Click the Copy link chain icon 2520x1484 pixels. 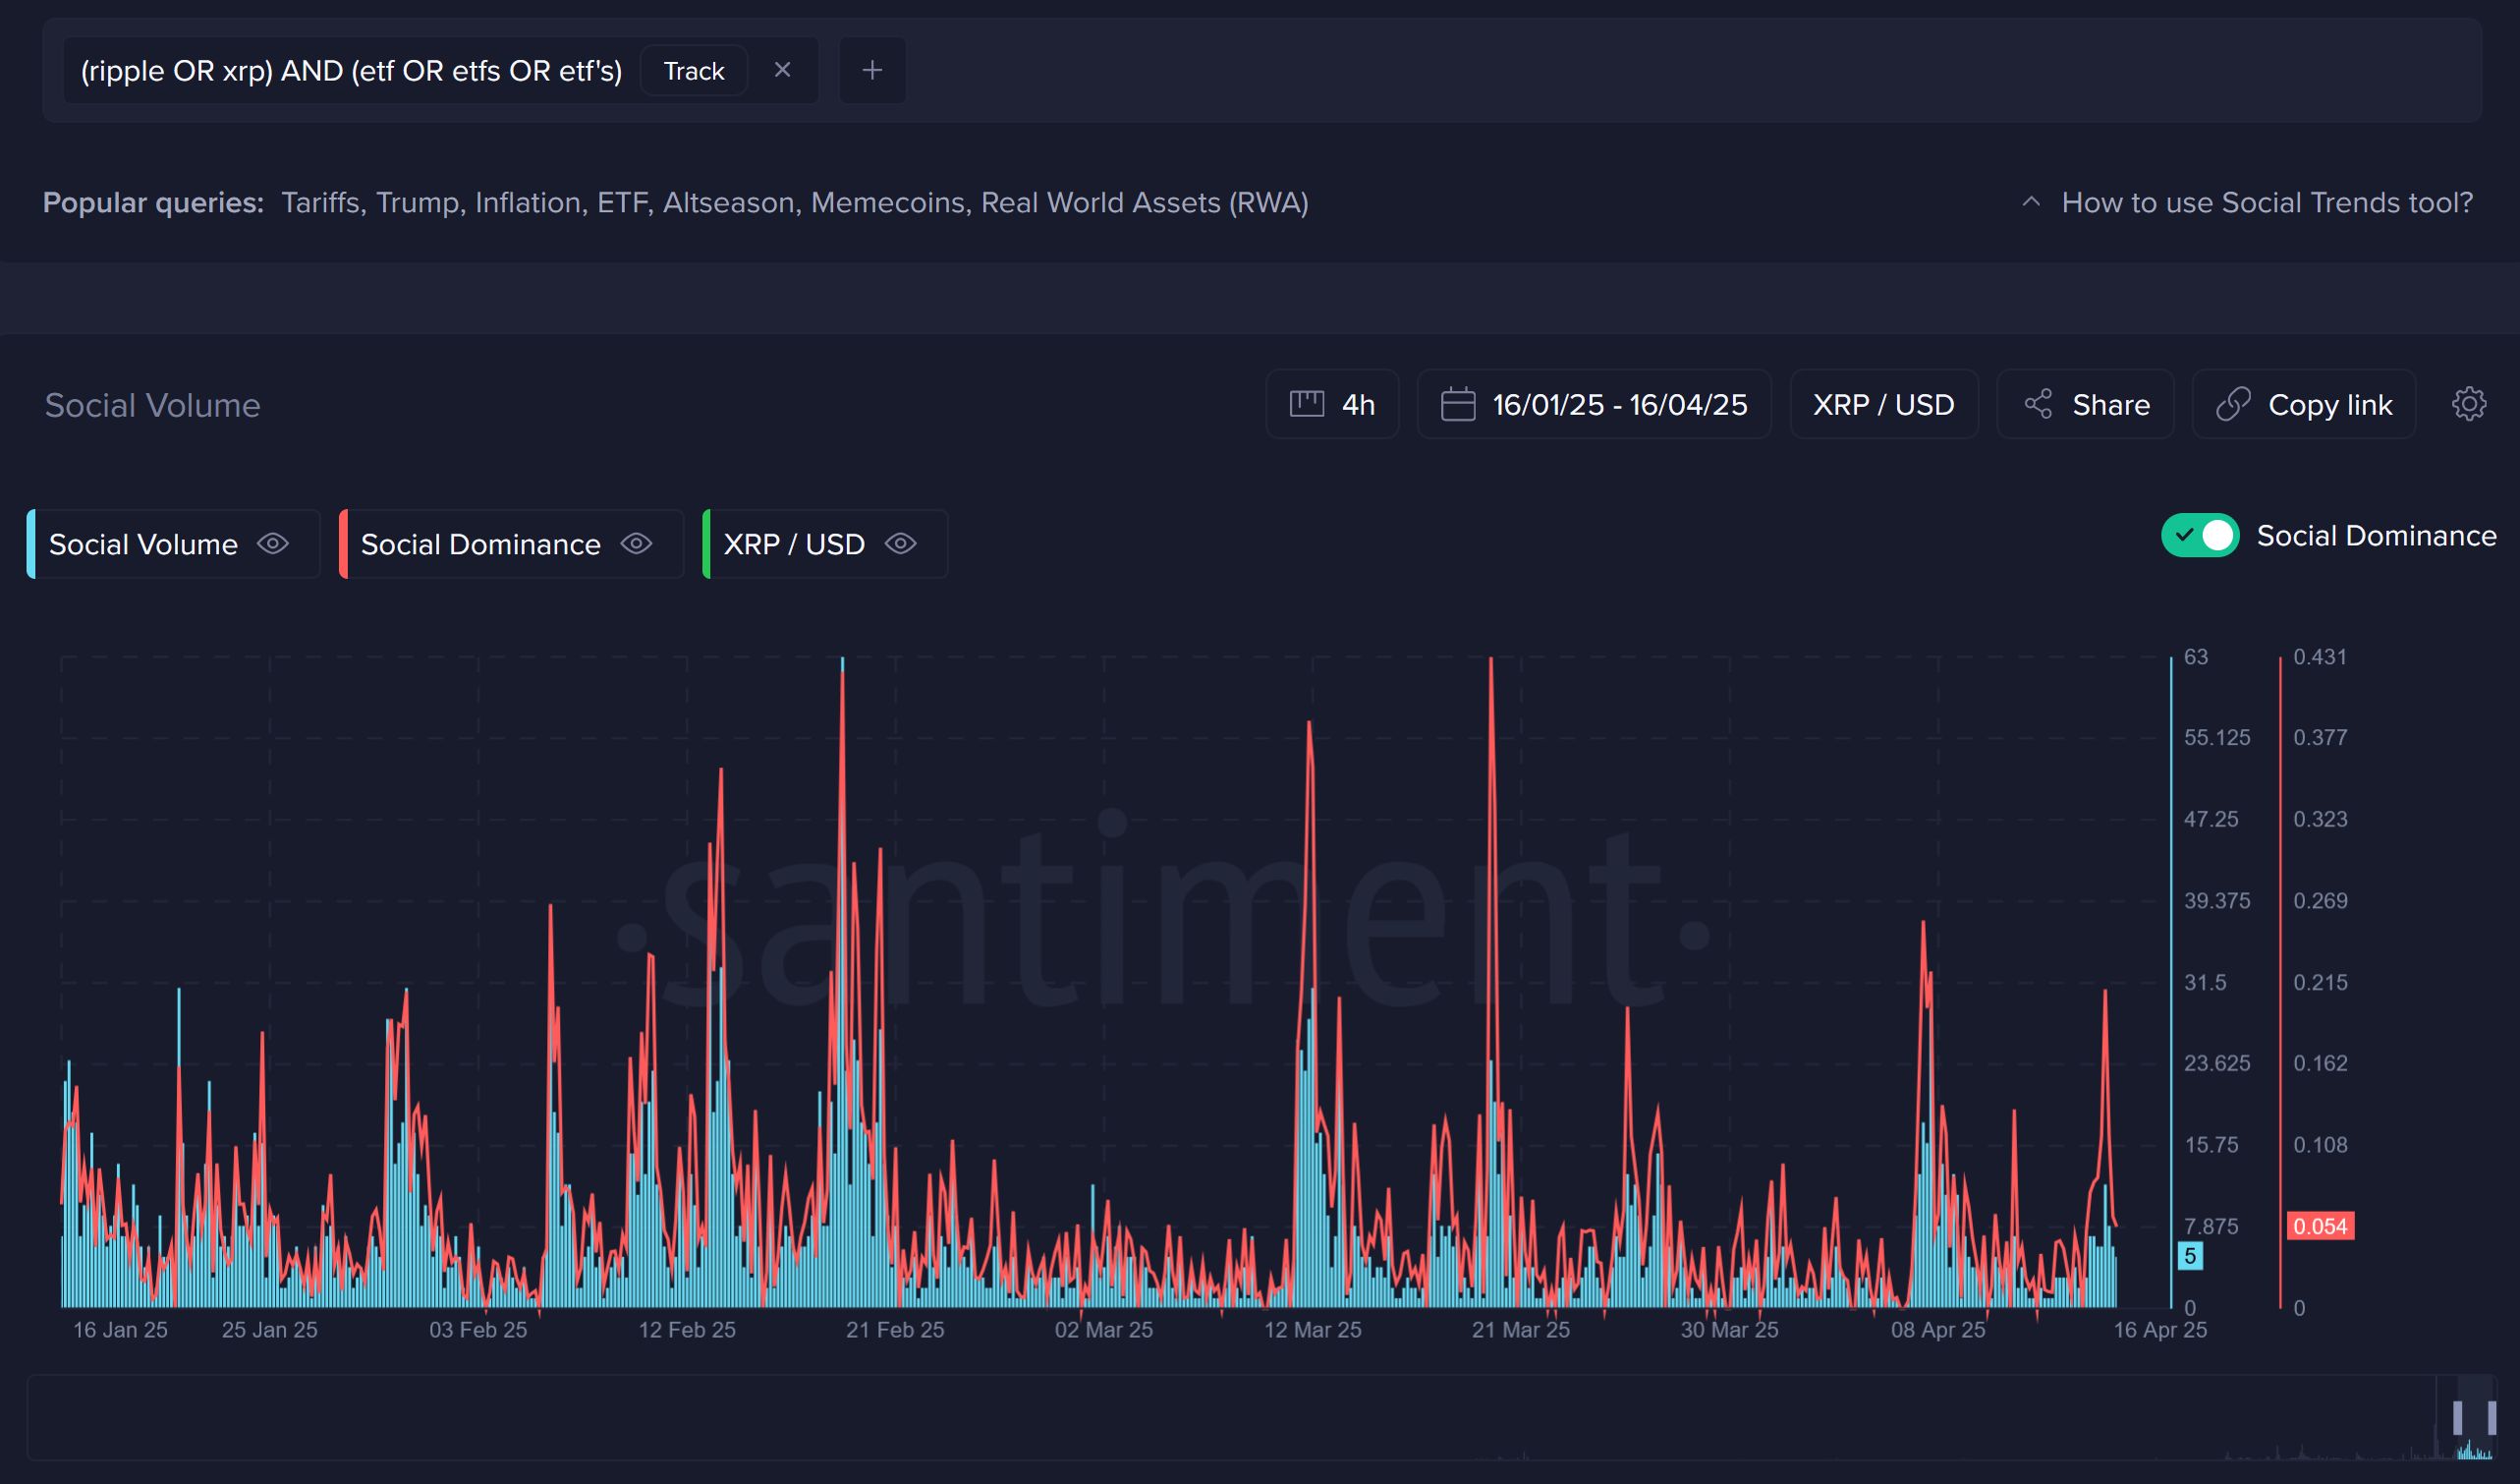2233,404
